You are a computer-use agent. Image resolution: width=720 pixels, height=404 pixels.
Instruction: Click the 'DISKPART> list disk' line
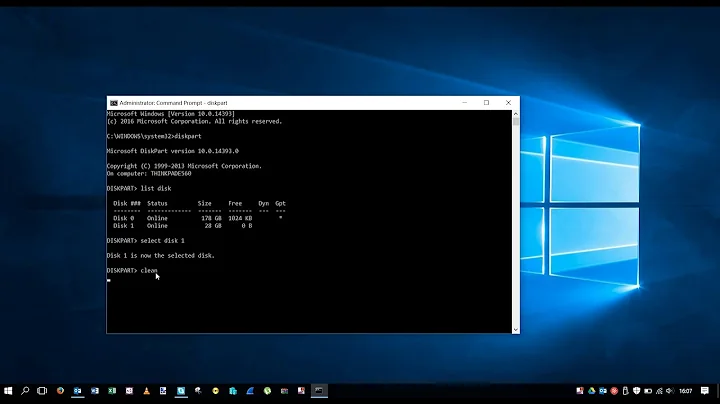139,188
